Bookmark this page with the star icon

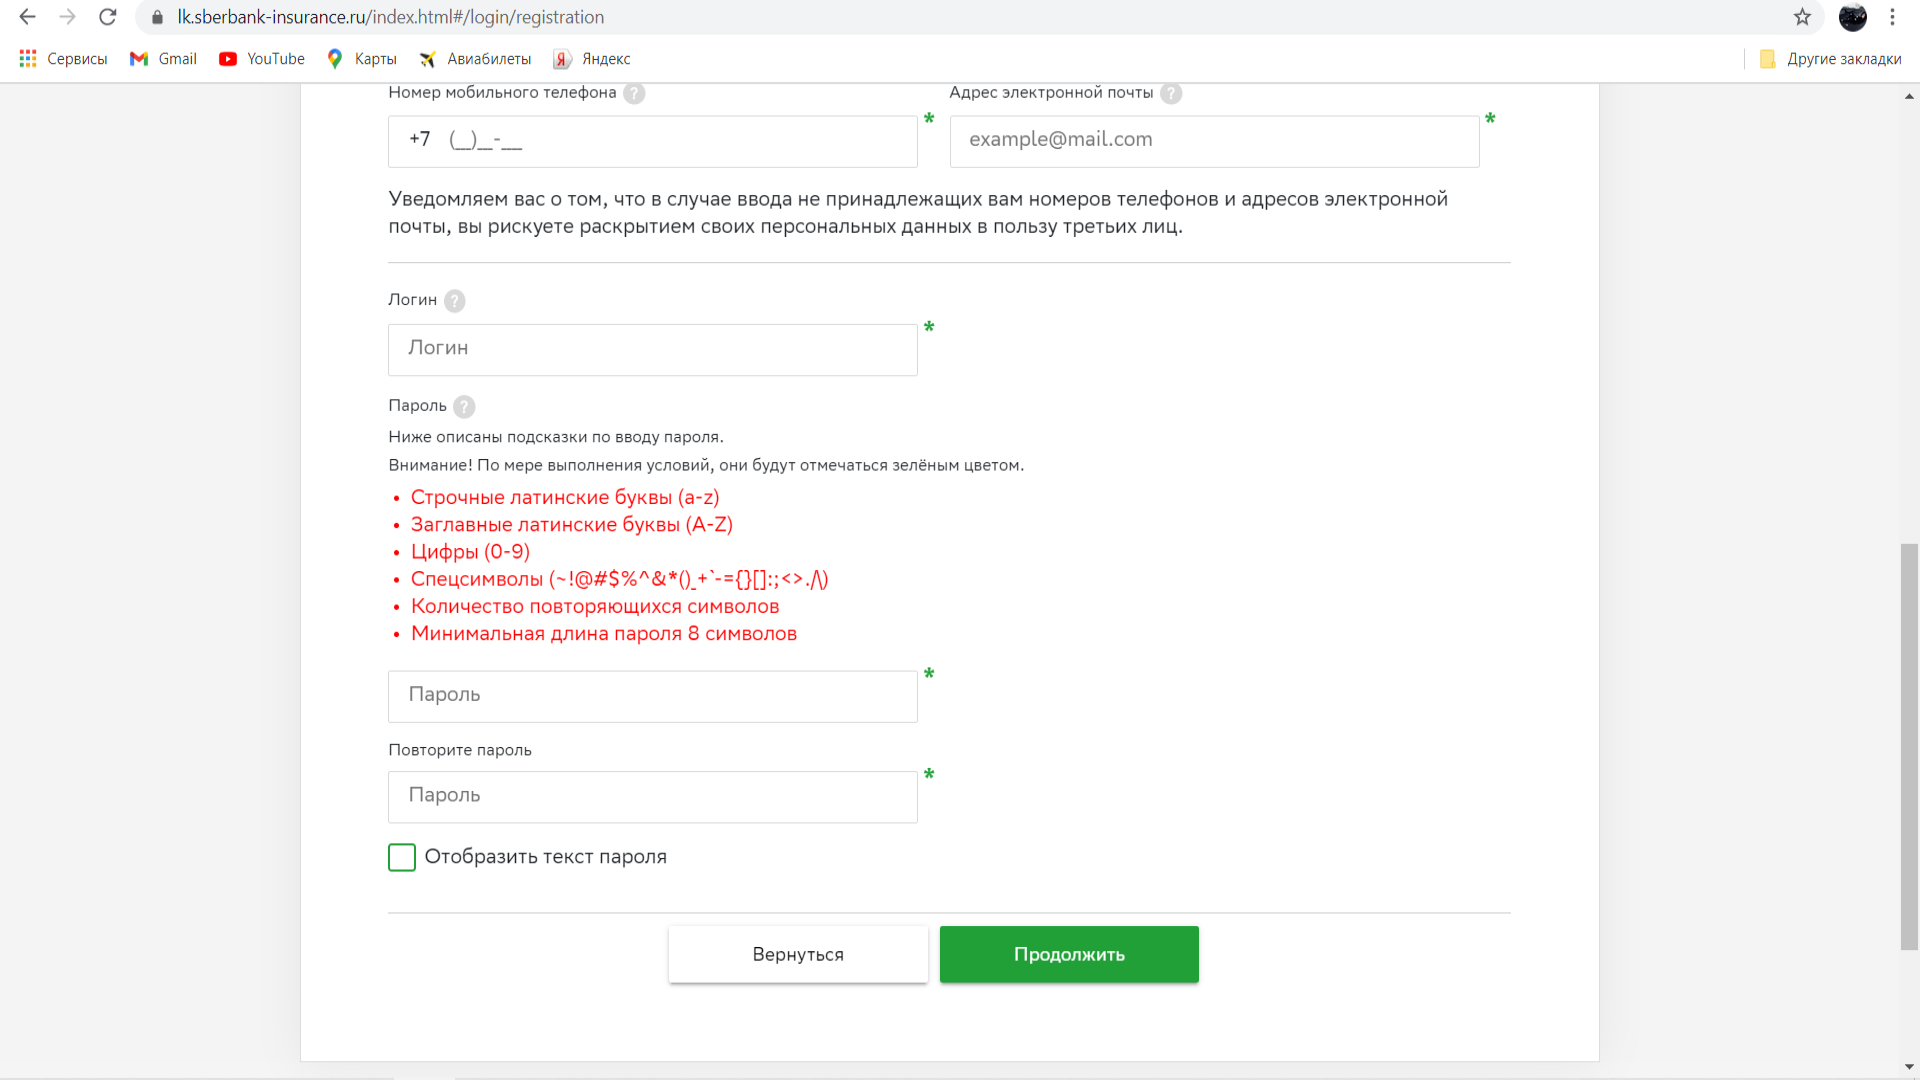pos(1802,17)
